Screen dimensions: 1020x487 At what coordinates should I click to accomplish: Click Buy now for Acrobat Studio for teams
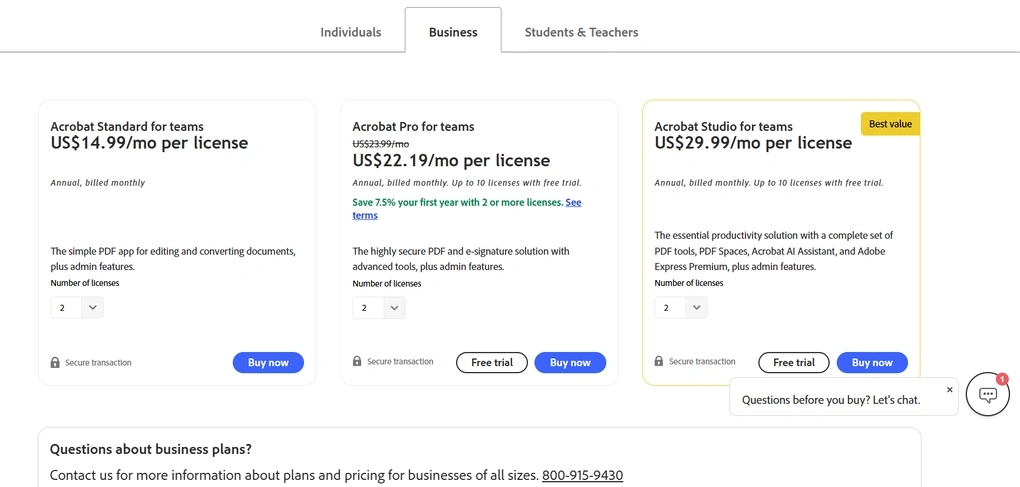tap(872, 363)
